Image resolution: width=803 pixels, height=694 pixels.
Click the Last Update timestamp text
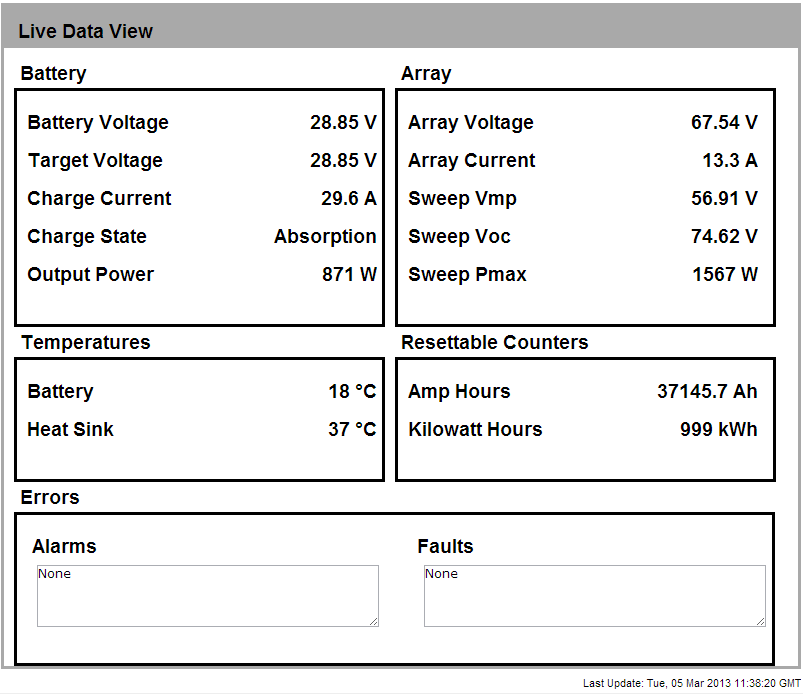point(691,683)
